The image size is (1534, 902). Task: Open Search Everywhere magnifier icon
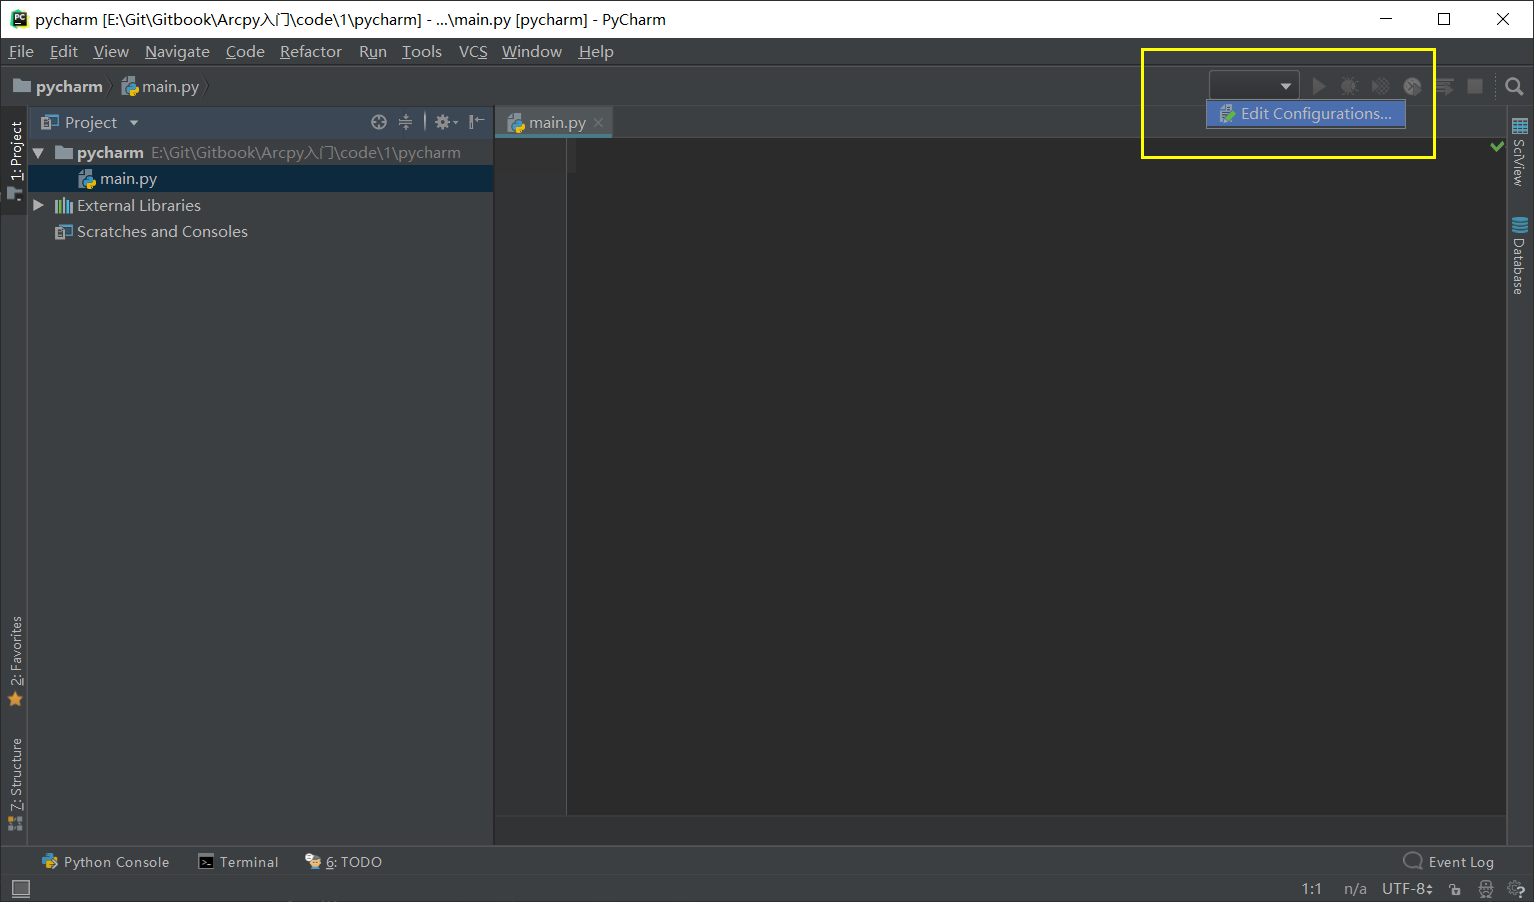[x=1514, y=87]
